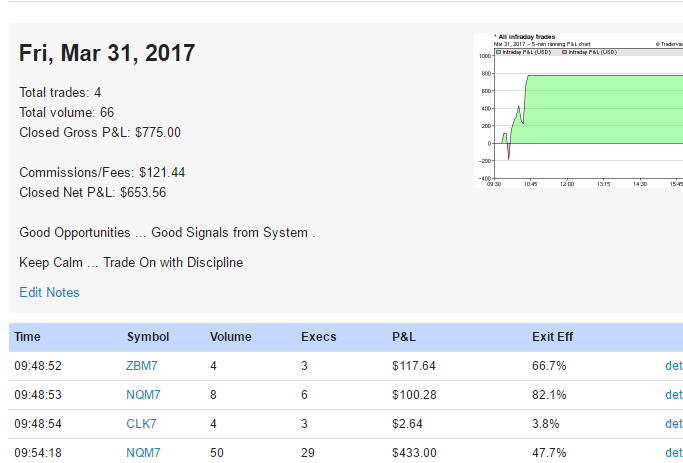Click the $100.28 P&L cell
Viewport: 683px width, 463px height.
[x=414, y=395]
